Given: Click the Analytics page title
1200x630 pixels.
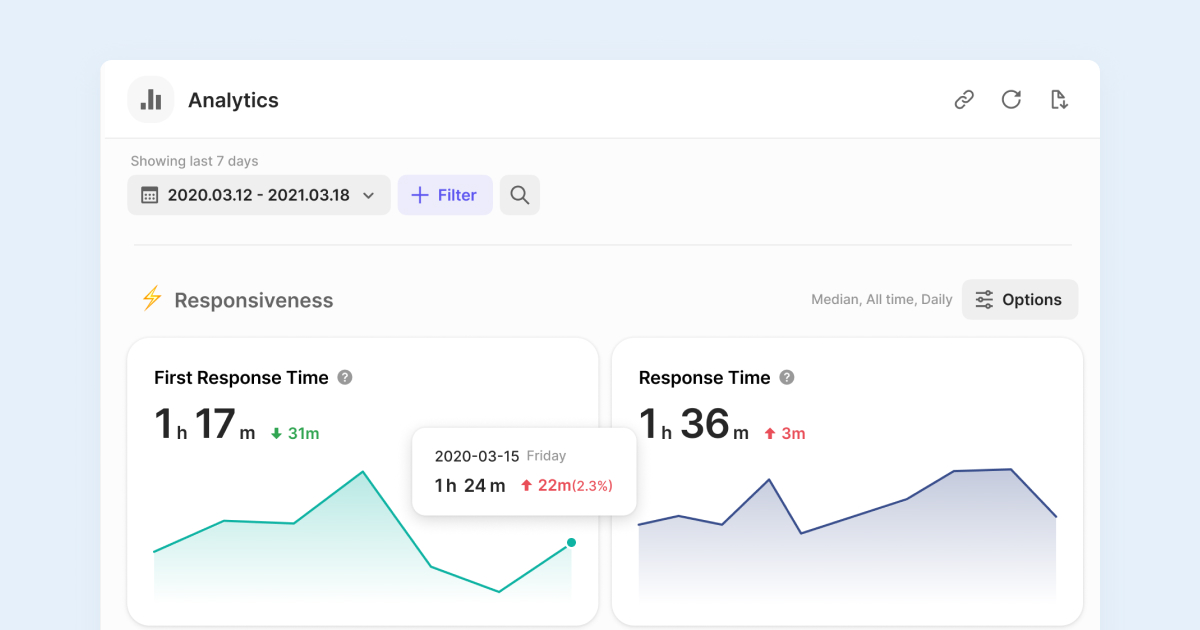Looking at the screenshot, I should tap(233, 100).
